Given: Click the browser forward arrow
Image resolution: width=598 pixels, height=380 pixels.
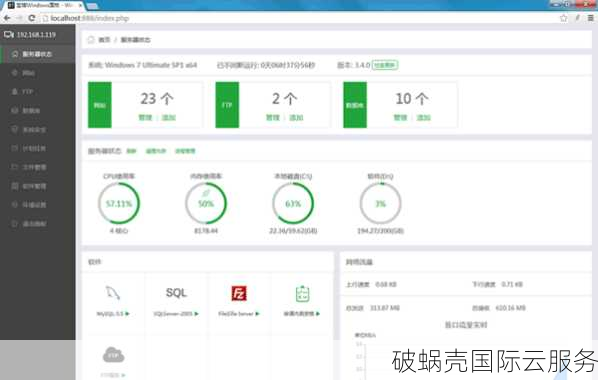Looking at the screenshot, I should [19, 18].
